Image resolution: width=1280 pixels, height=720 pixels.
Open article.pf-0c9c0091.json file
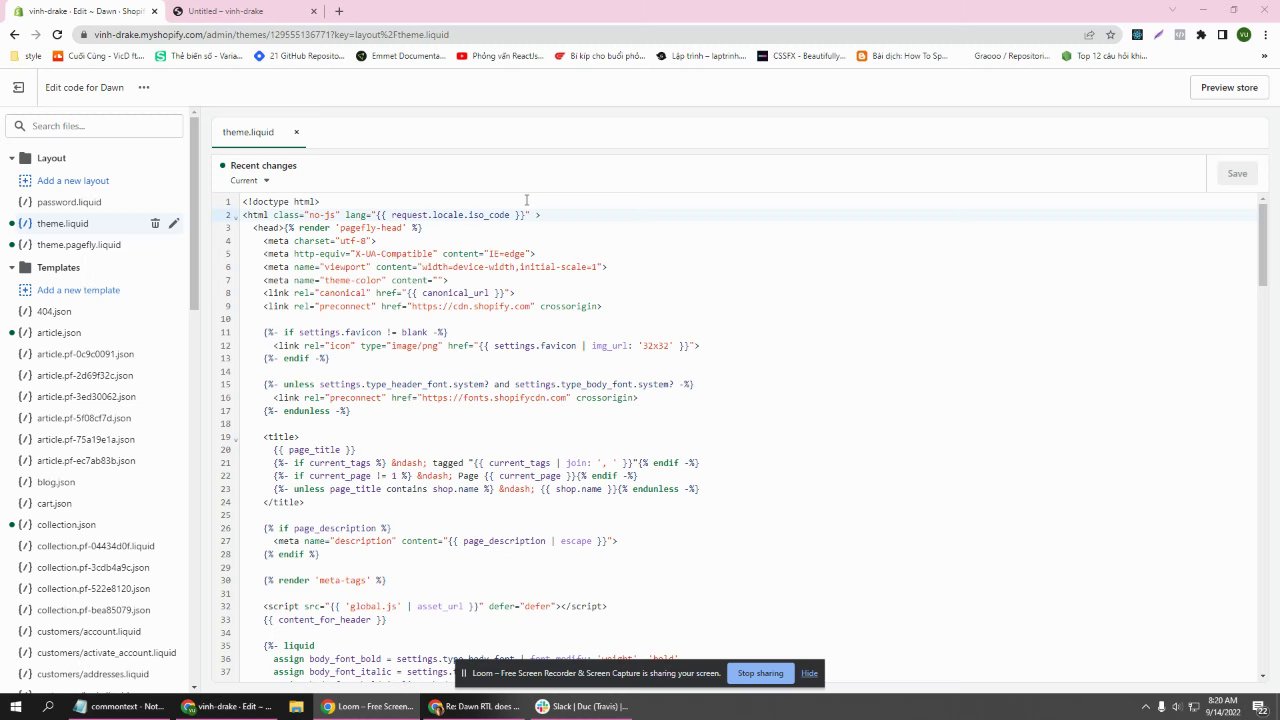click(x=85, y=354)
